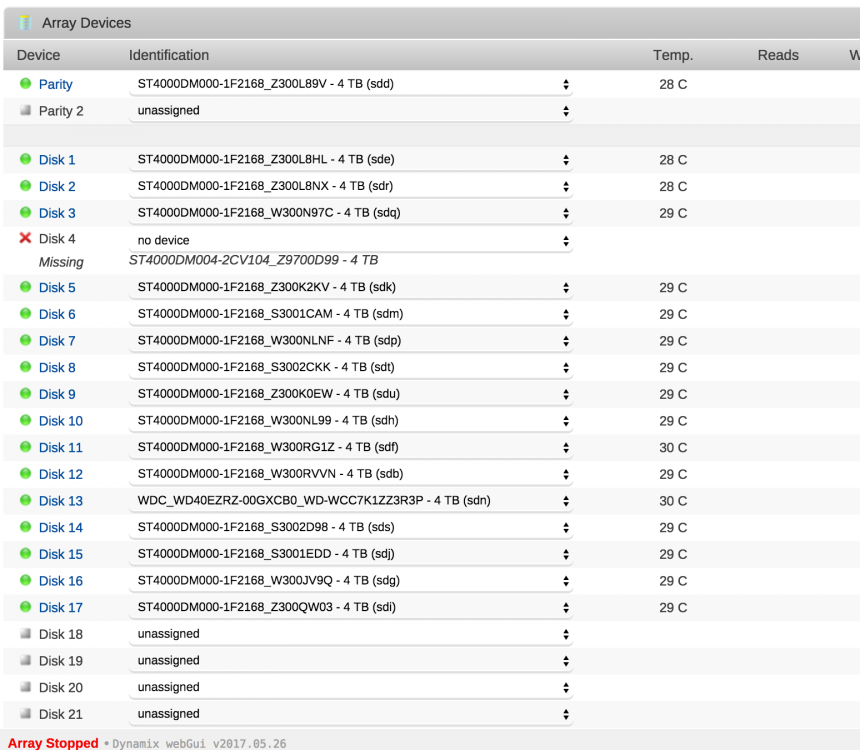This screenshot has height=750, width=860.
Task: Click the green status ball for Parity
Action: coord(25,83)
